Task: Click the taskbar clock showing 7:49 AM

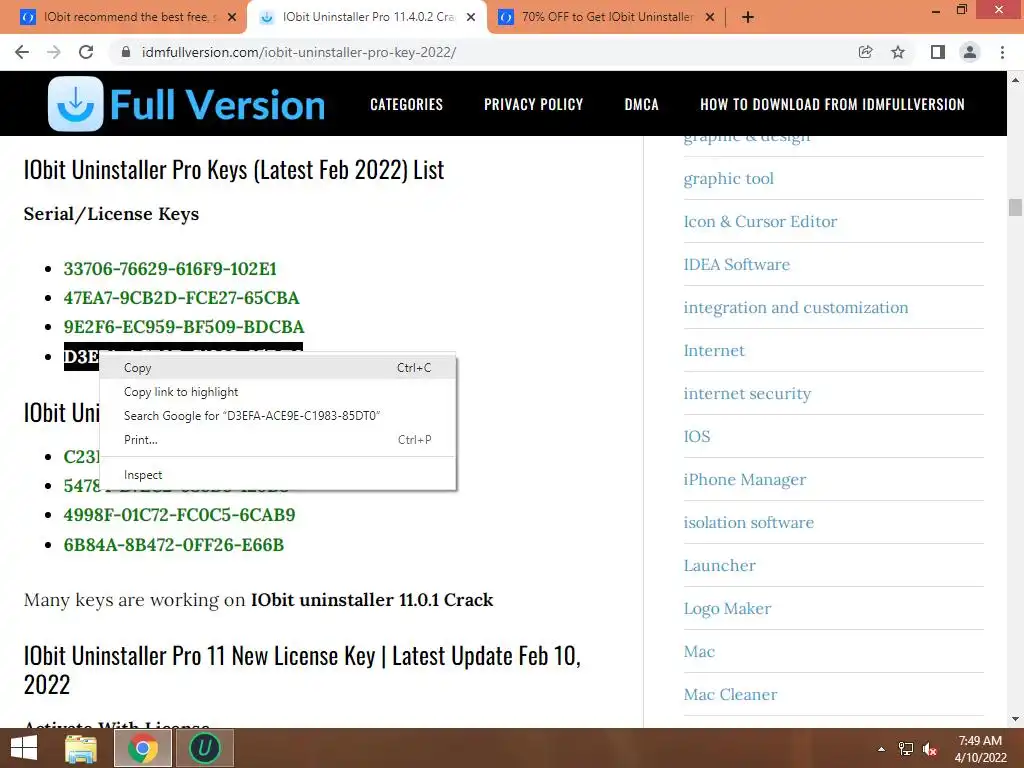Action: 980,748
